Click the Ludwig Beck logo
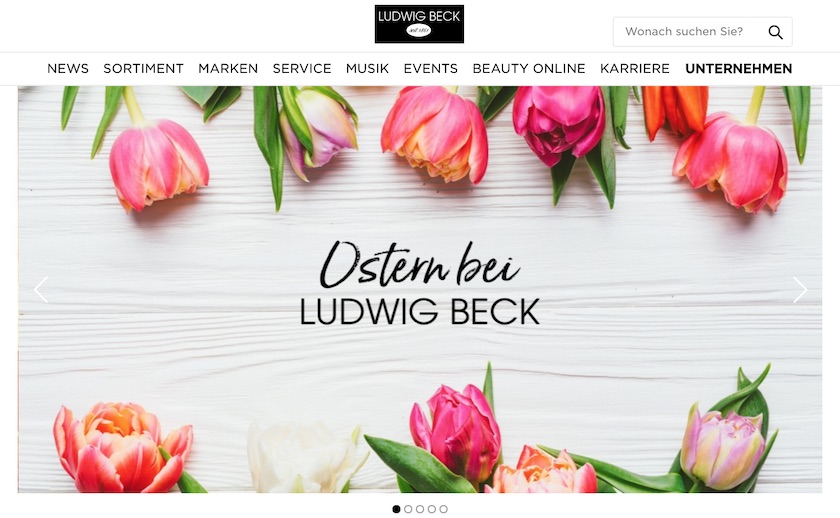840x518 pixels. coord(419,24)
